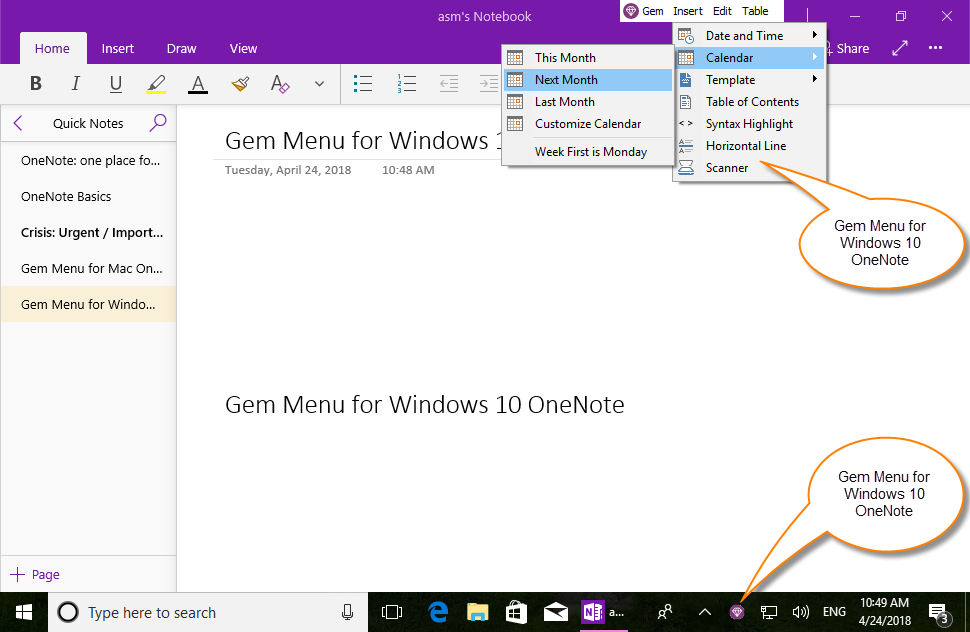
Task: Open the Home ribbon tab
Action: pos(52,48)
